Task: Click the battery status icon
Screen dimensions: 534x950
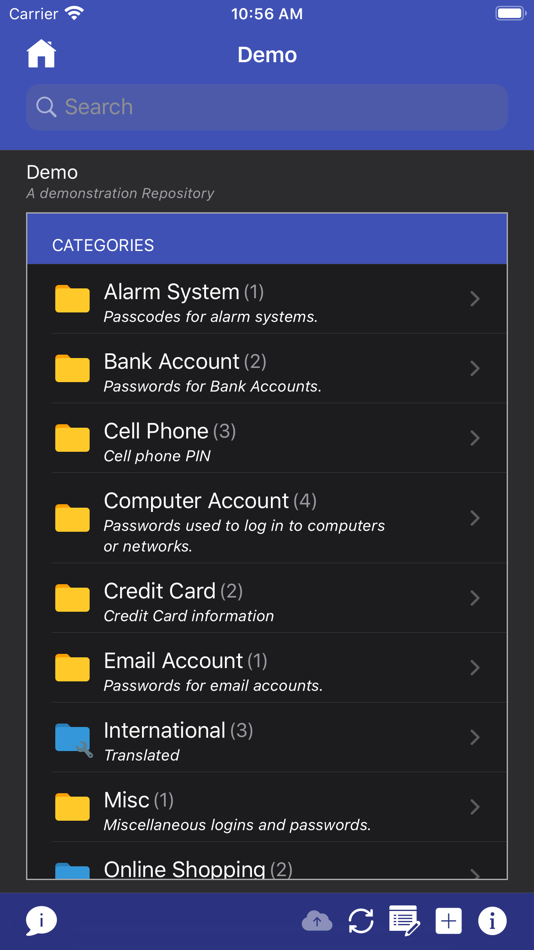Action: tap(510, 13)
